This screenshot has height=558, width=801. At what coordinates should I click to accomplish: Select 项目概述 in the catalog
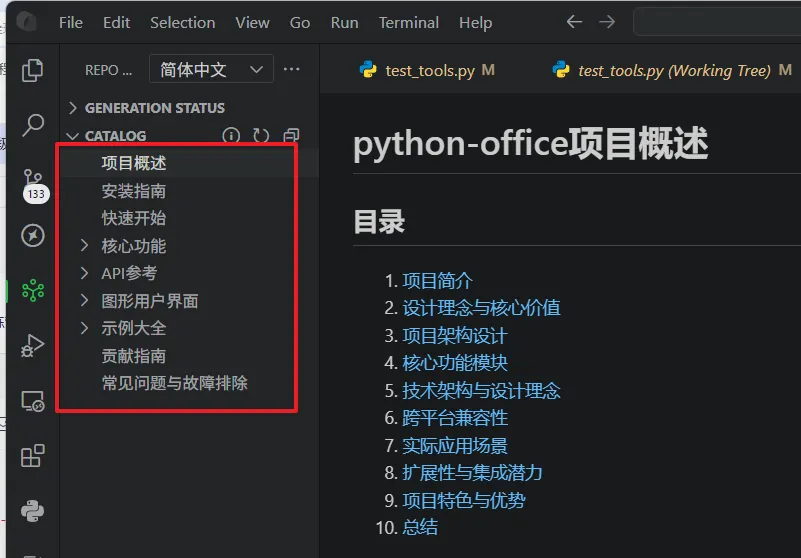[x=134, y=163]
